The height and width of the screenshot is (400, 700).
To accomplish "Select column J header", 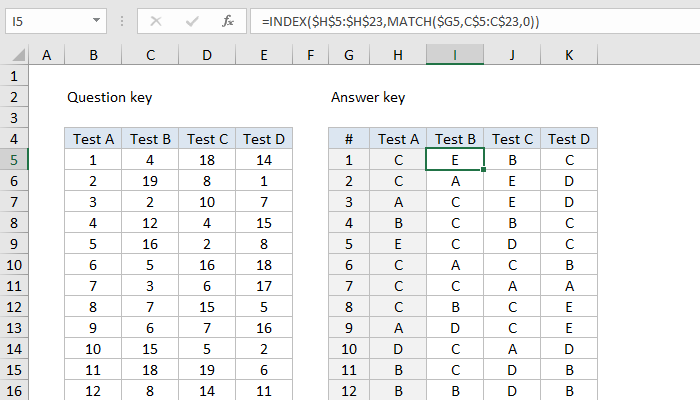I will tap(512, 55).
